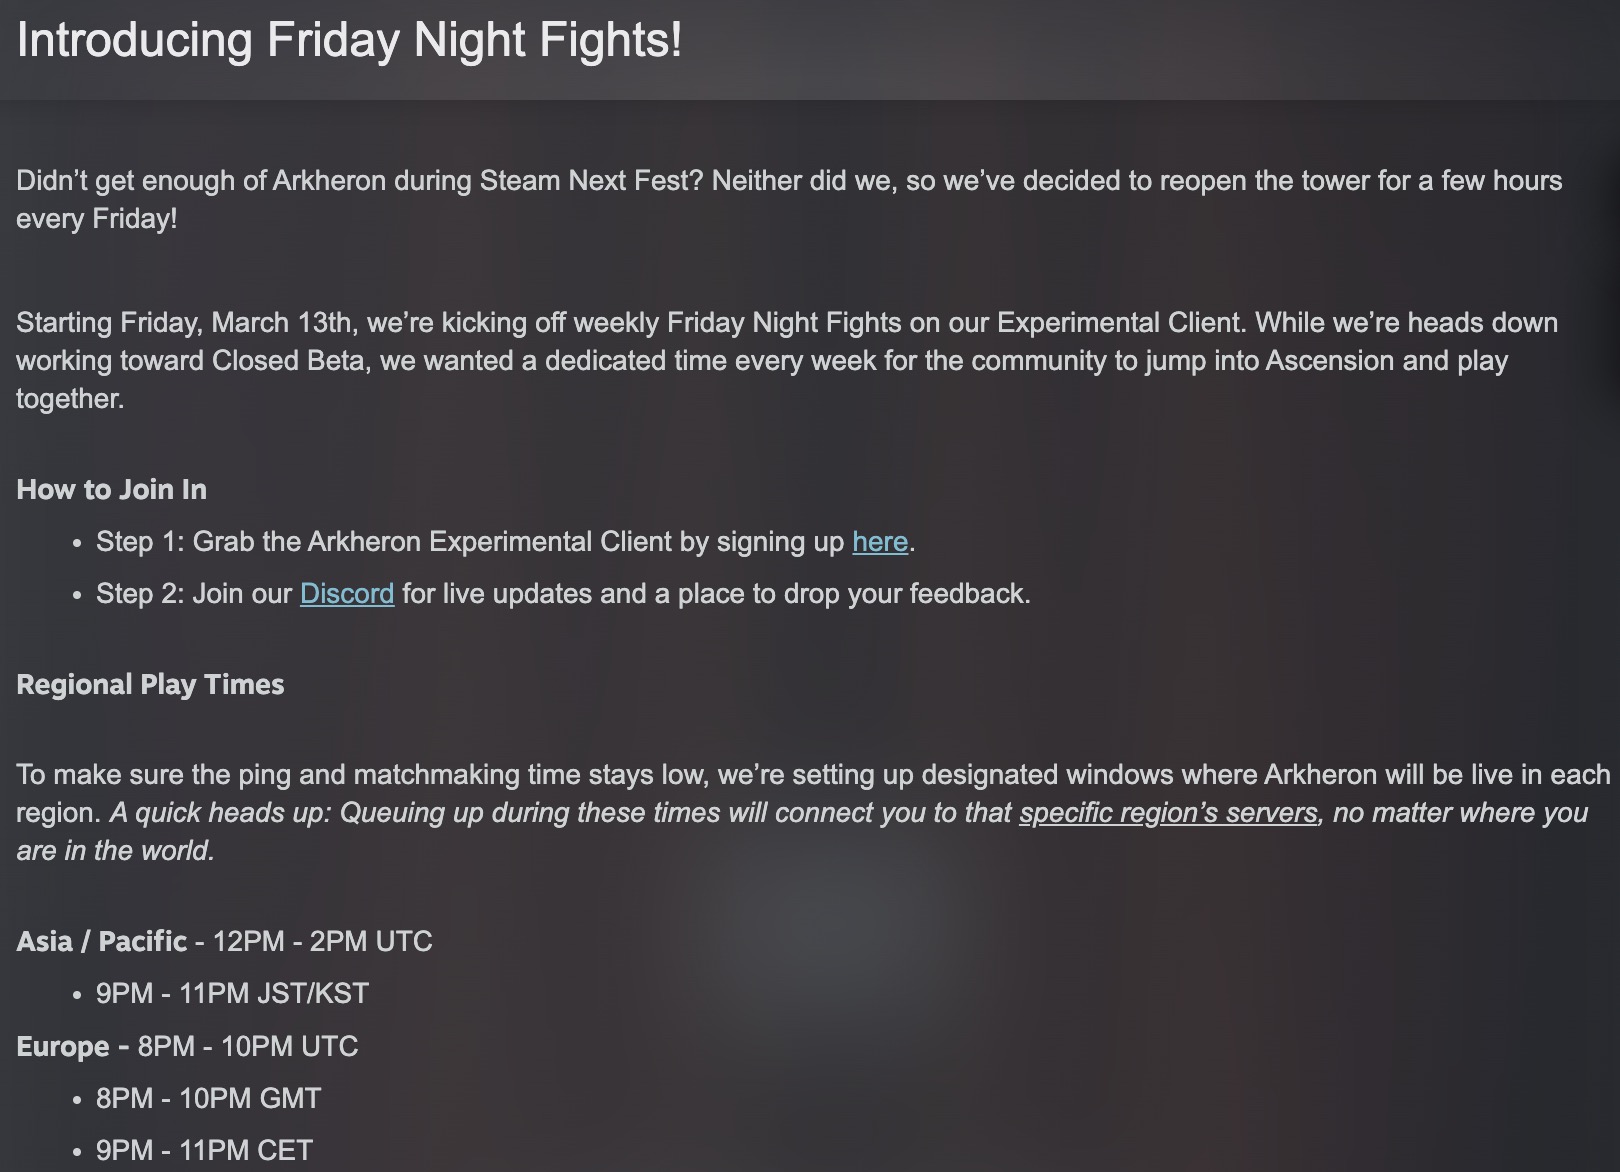Click the "Introducing Friday Night Fights!" title
The width and height of the screenshot is (1620, 1172).
[349, 41]
